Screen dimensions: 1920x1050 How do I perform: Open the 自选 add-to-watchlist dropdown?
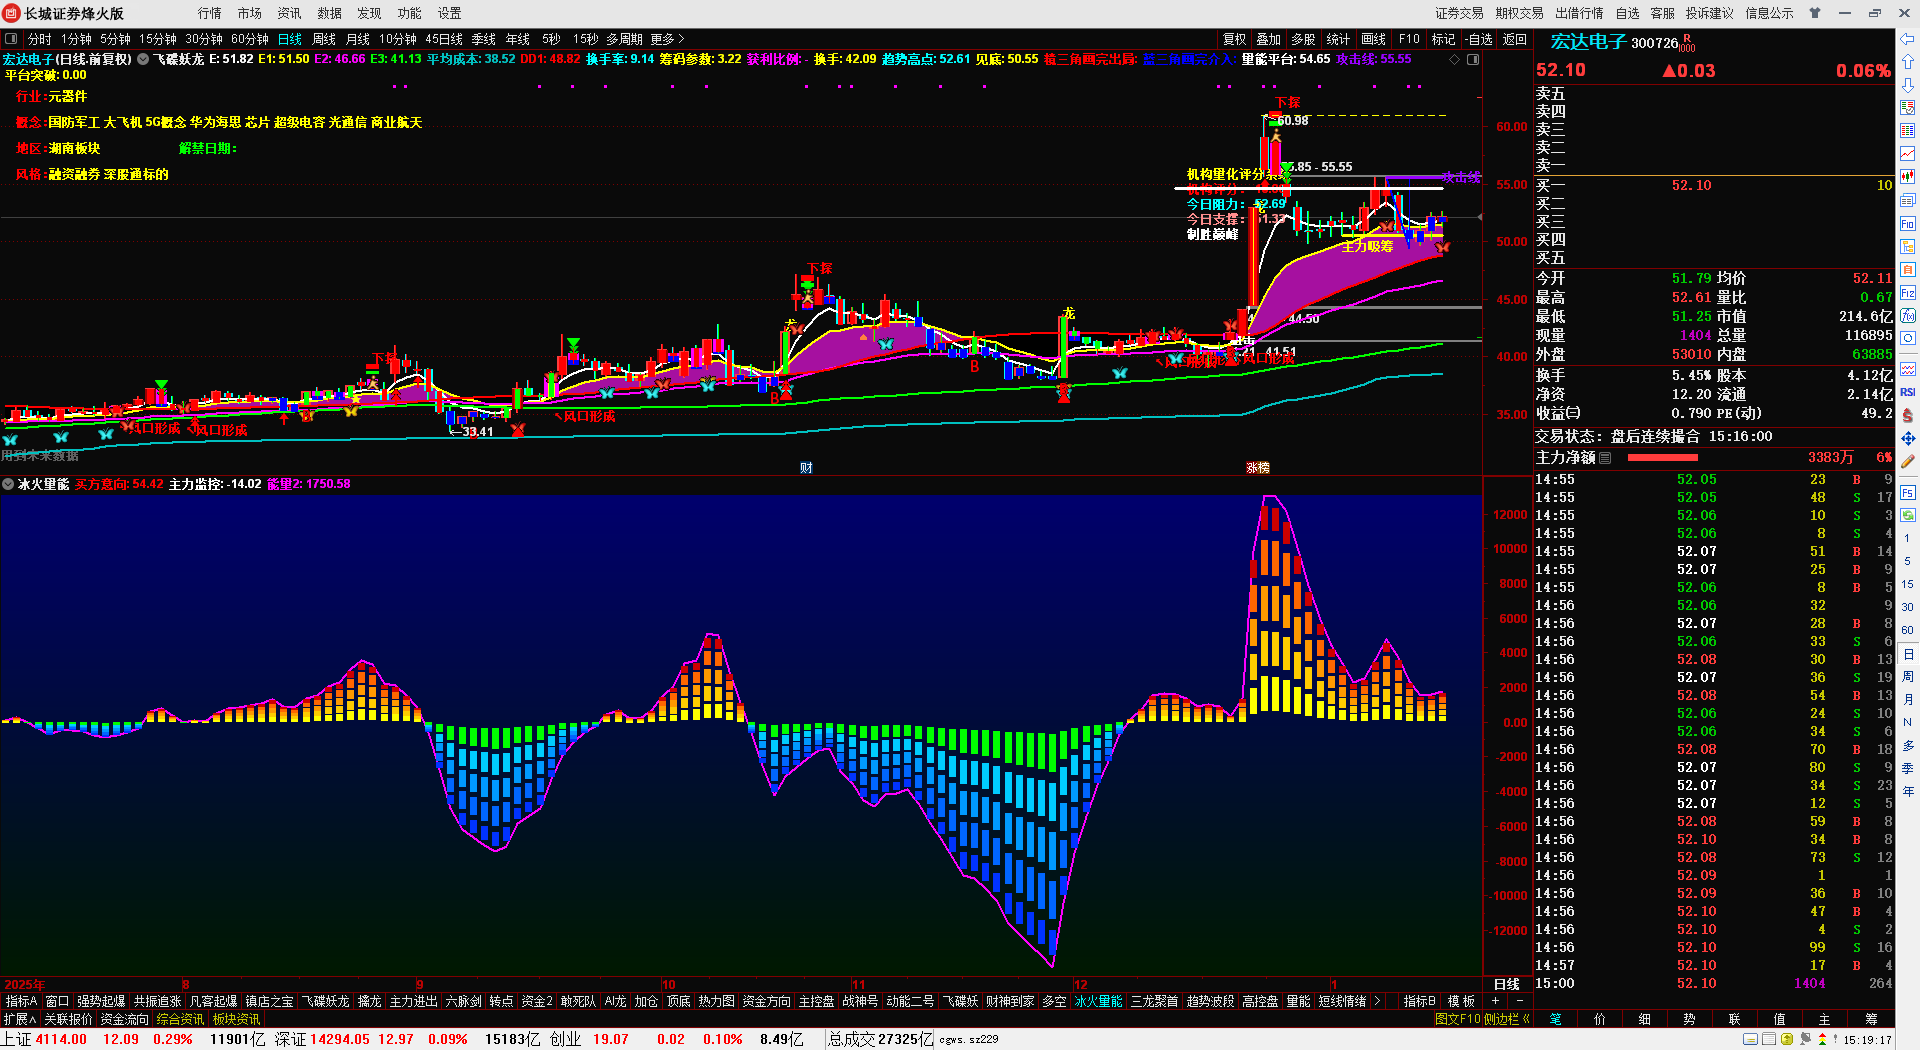click(1479, 39)
